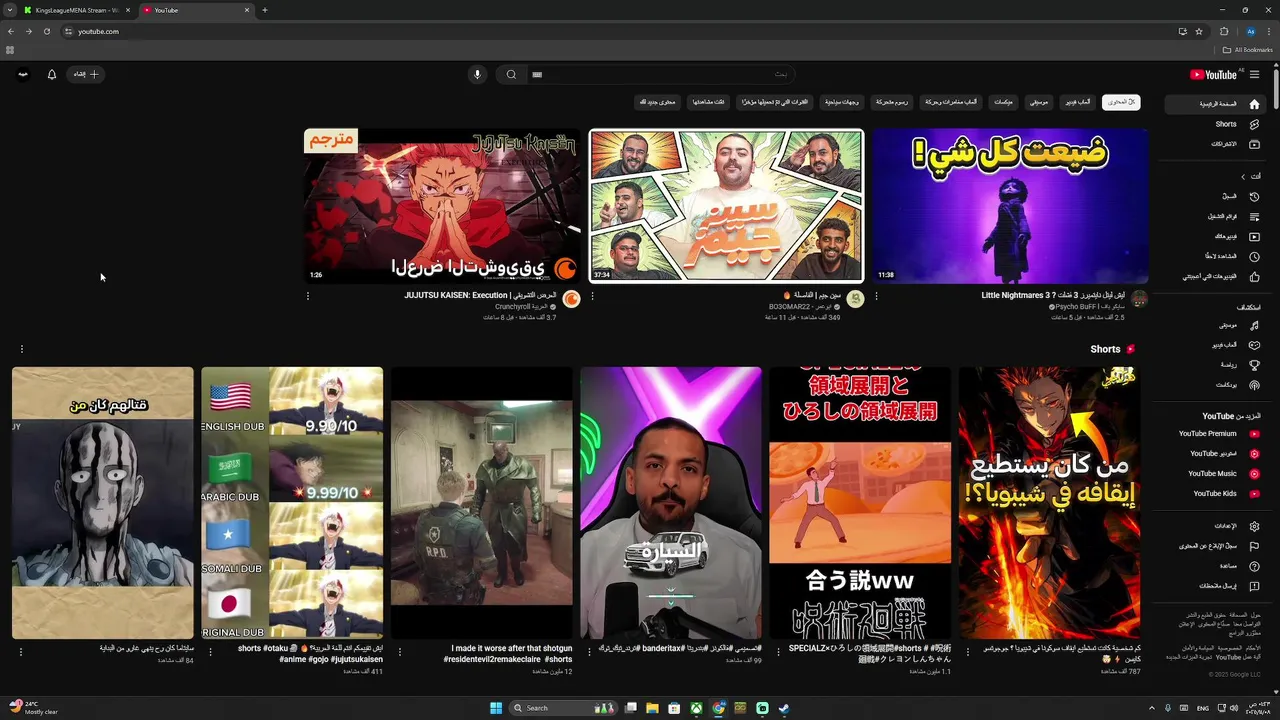Click the Windows Start button

click(496, 708)
